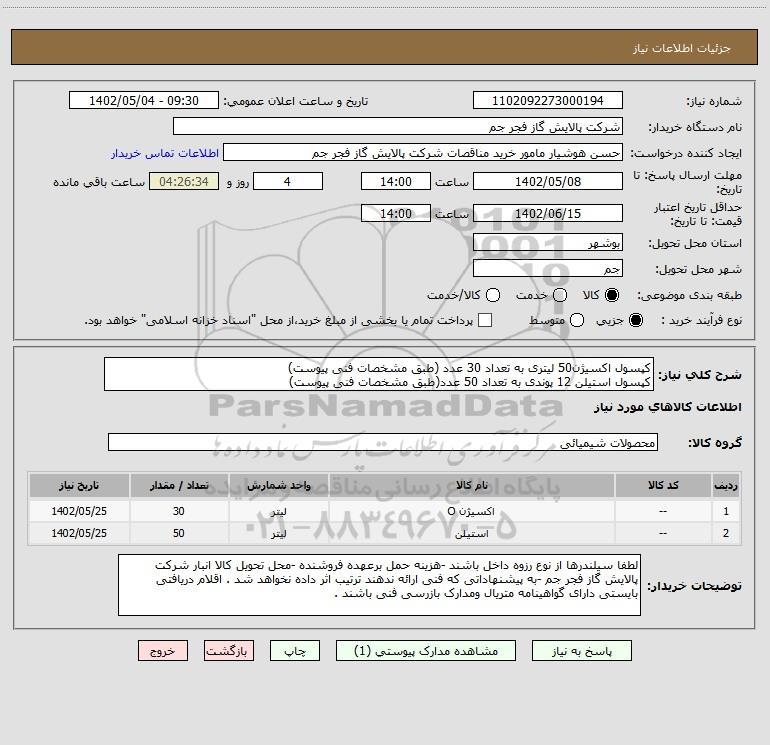Click the بازگشت back button

pos(229,651)
